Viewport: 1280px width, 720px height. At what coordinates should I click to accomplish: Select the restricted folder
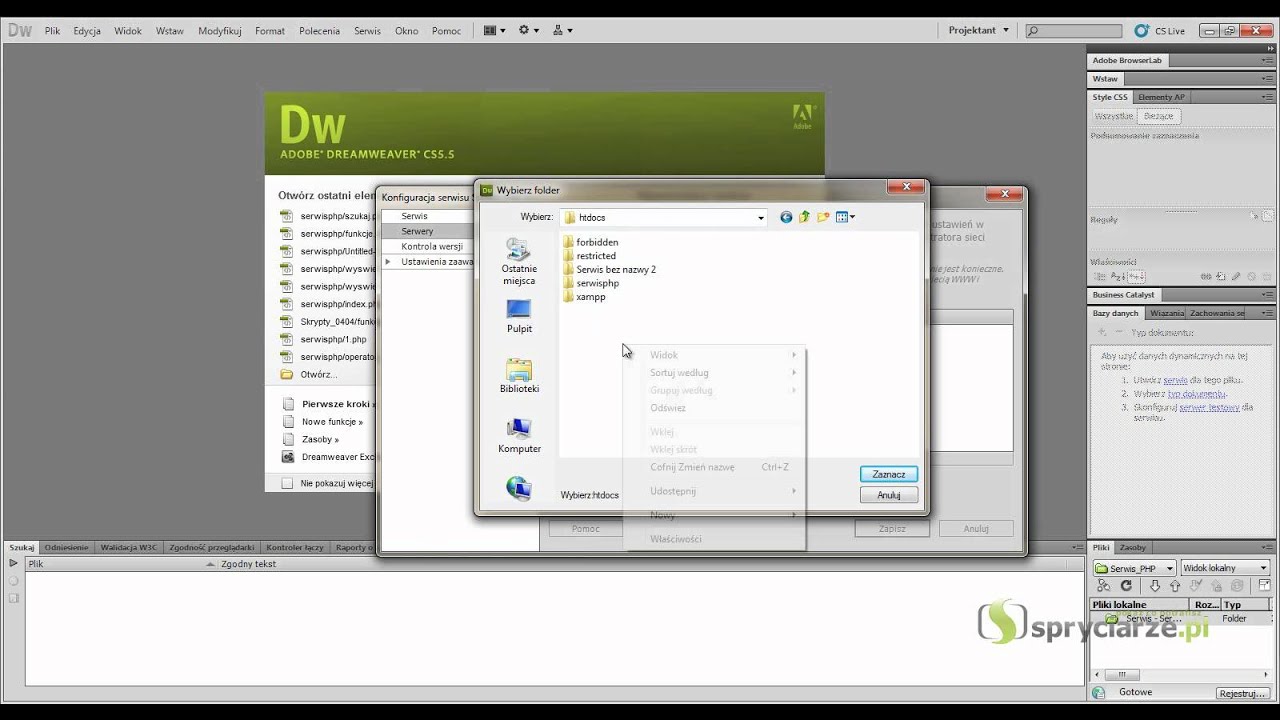coord(589,256)
